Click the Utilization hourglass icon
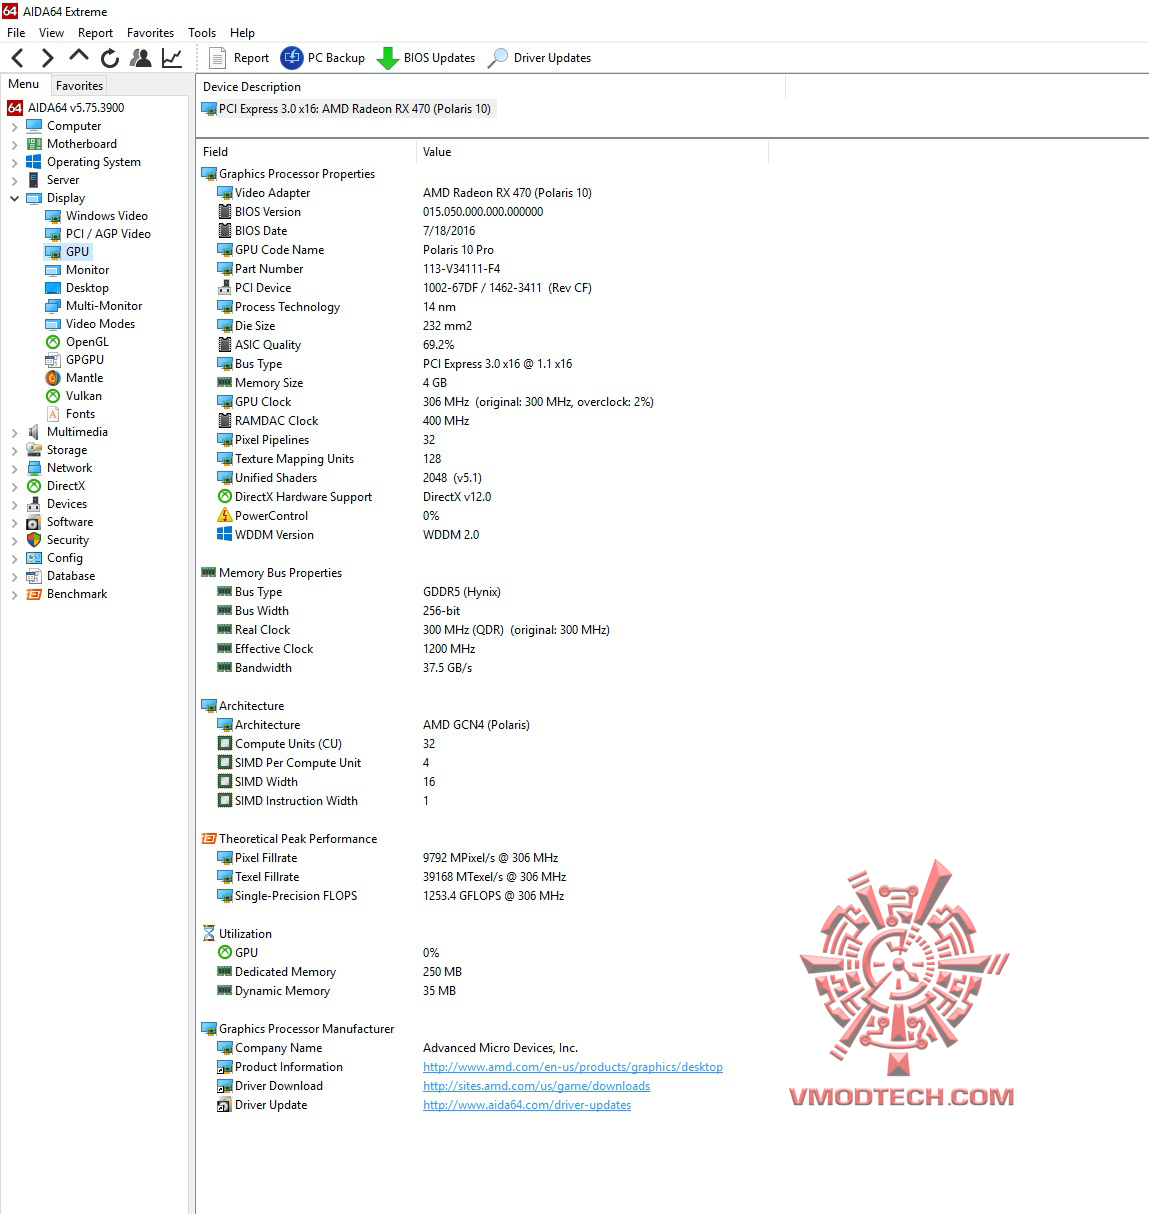 click(x=209, y=934)
